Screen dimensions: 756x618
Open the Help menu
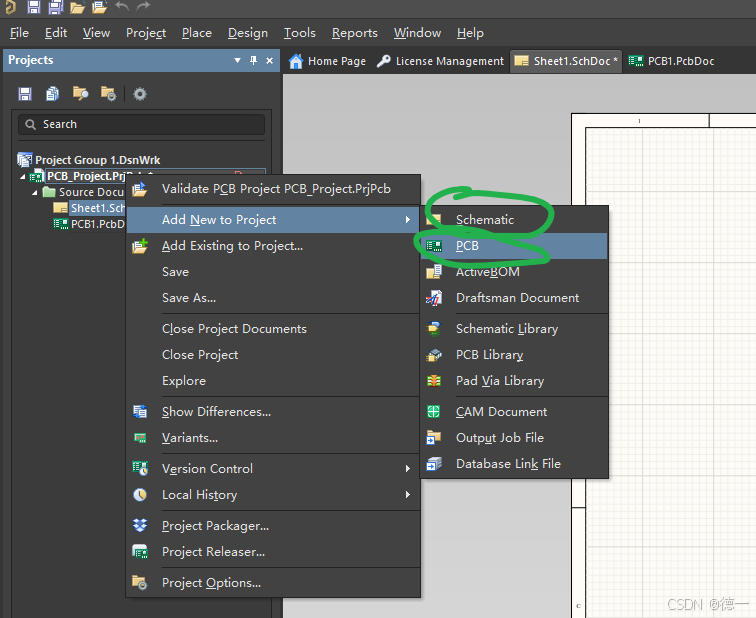[x=470, y=33]
